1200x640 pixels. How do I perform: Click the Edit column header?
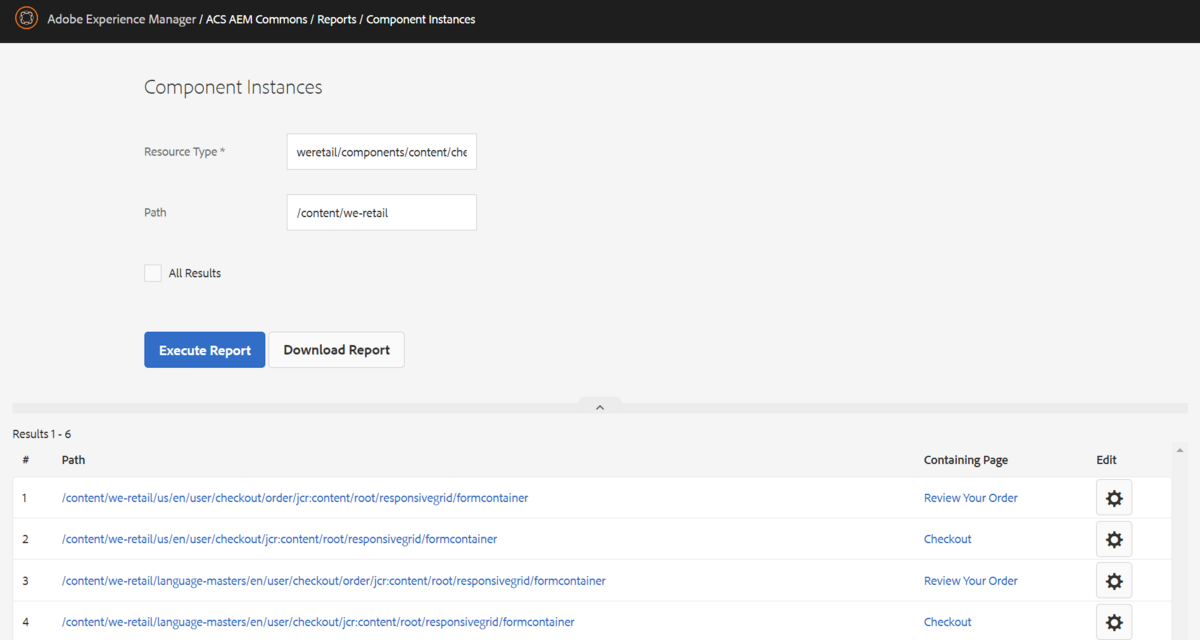[1106, 460]
